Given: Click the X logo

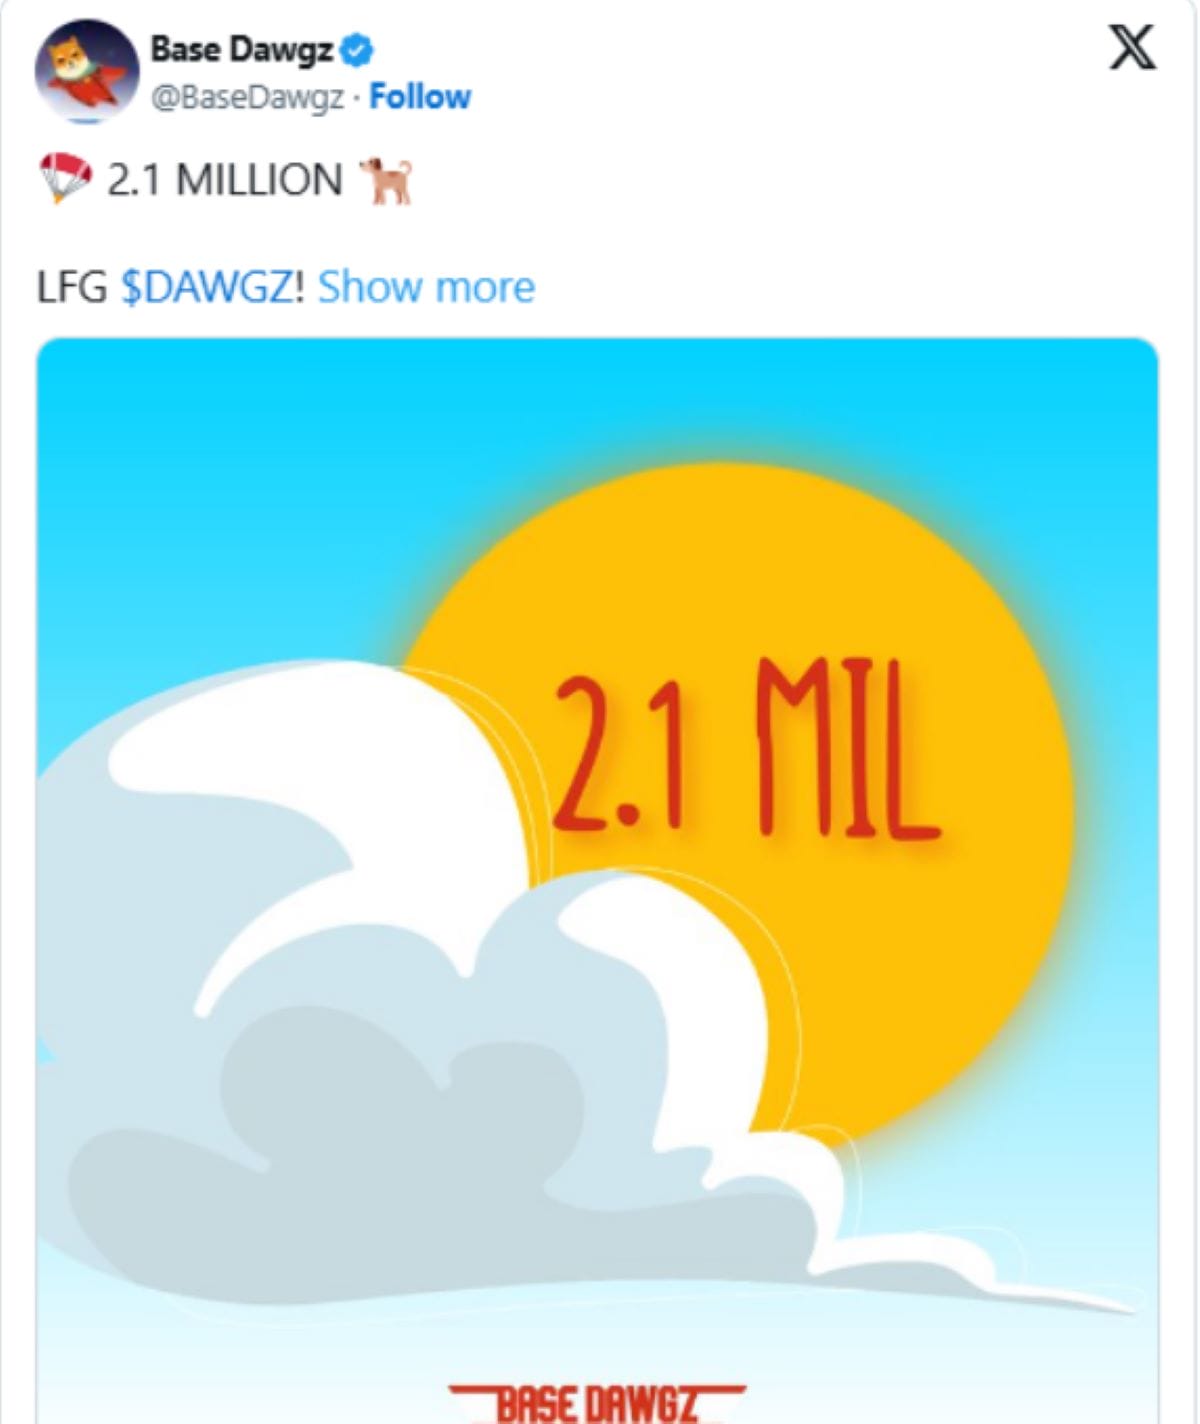Looking at the screenshot, I should 1132,48.
